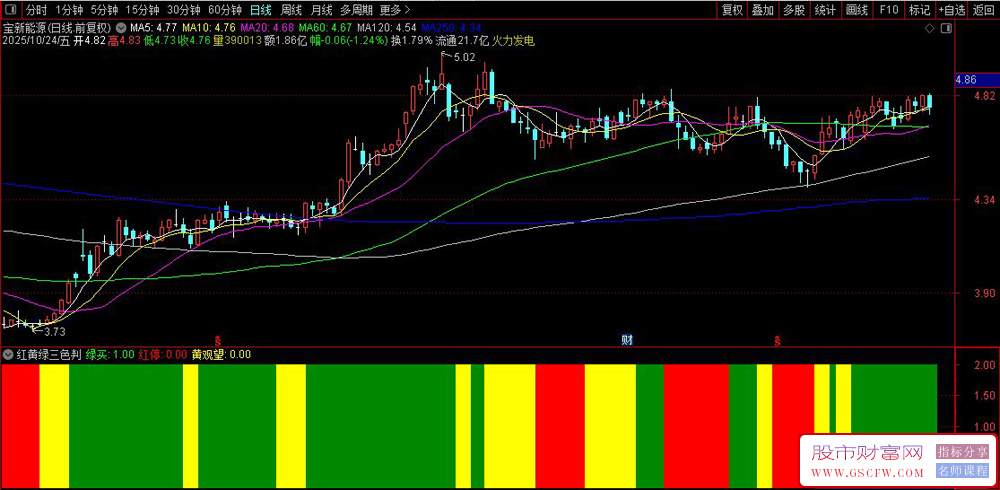Click the 复权 adjustment button
The image size is (1000, 490).
[732, 10]
